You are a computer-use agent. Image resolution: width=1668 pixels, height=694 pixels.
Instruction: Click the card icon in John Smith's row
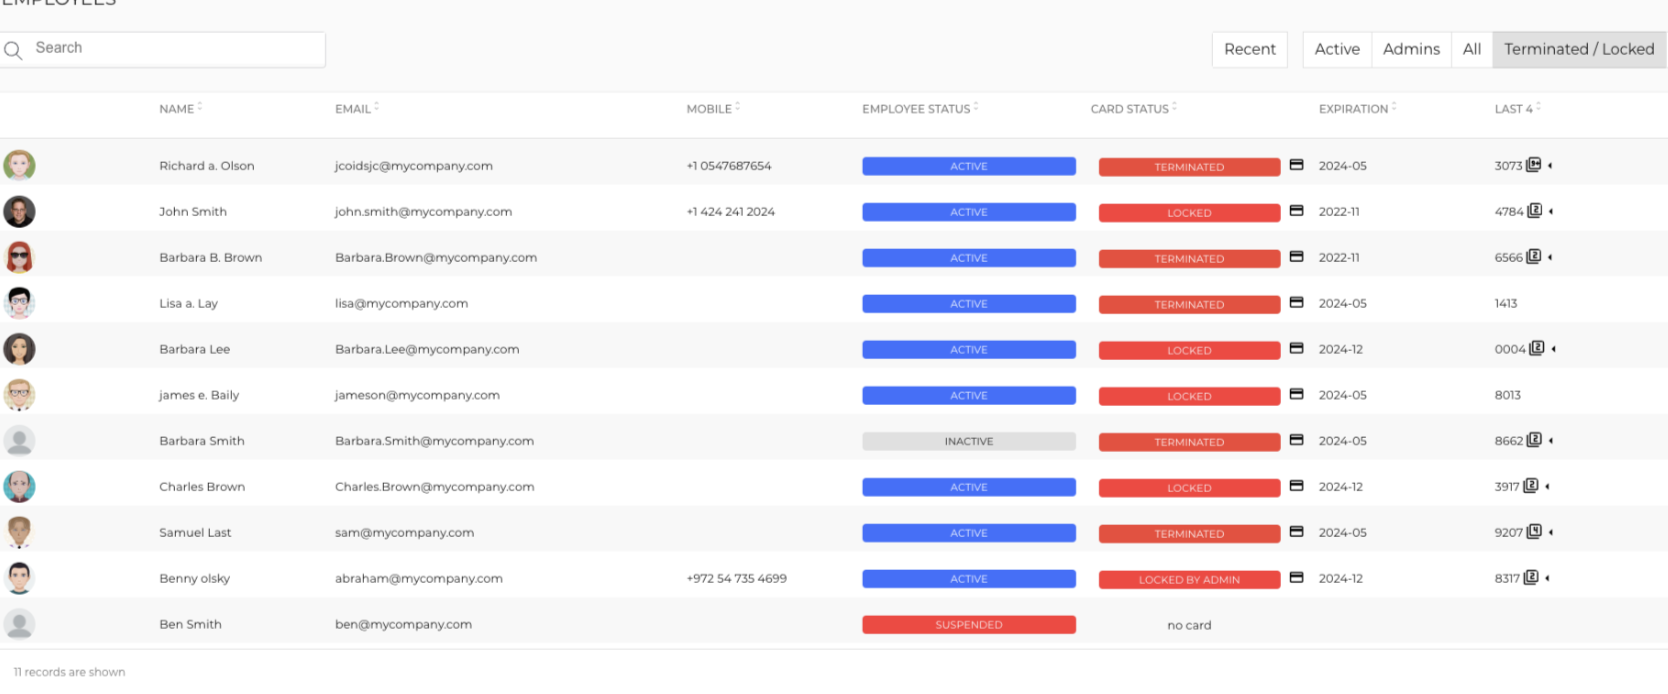click(1296, 211)
